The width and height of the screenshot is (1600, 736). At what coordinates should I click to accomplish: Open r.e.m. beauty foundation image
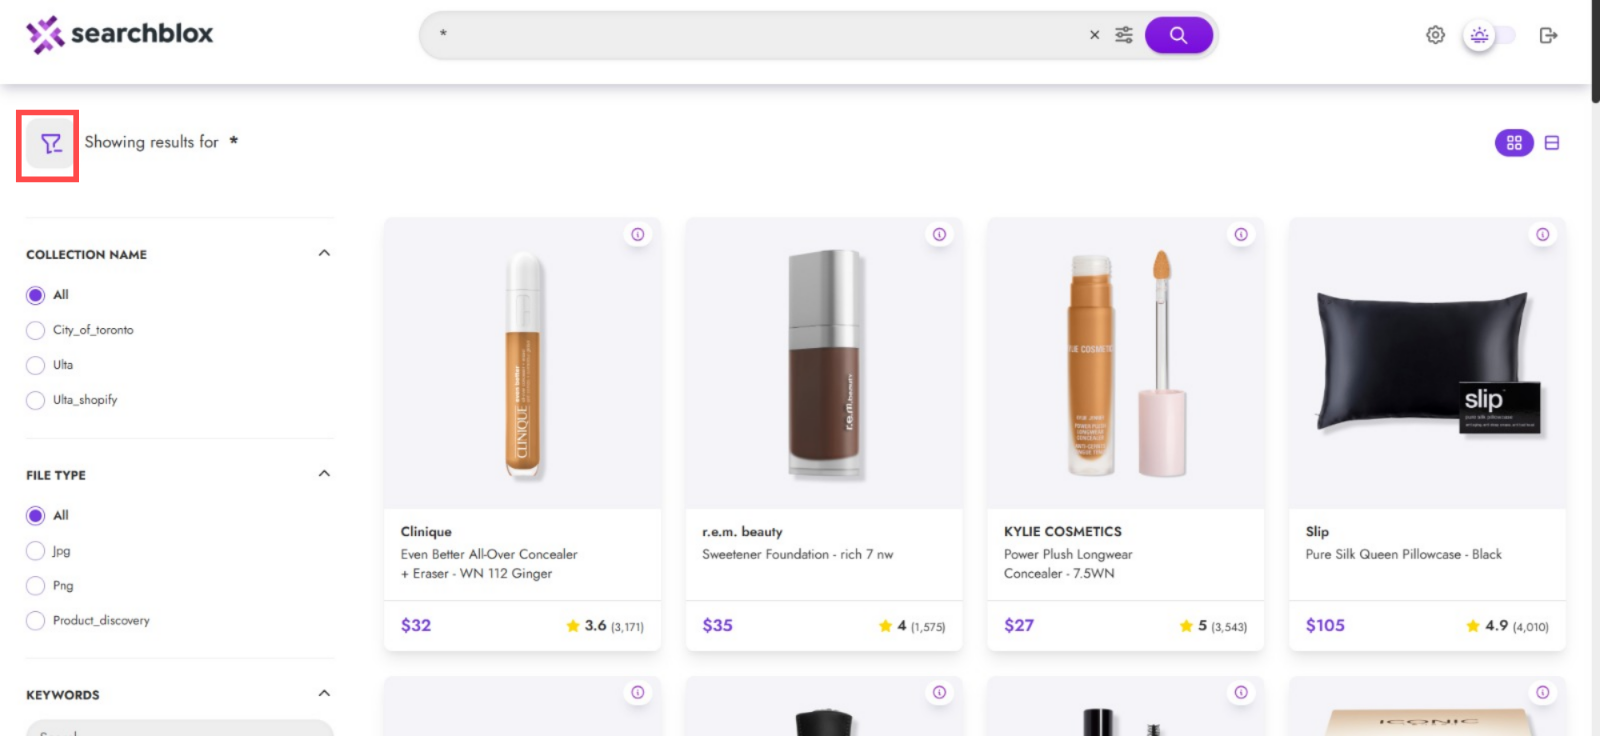[824, 365]
